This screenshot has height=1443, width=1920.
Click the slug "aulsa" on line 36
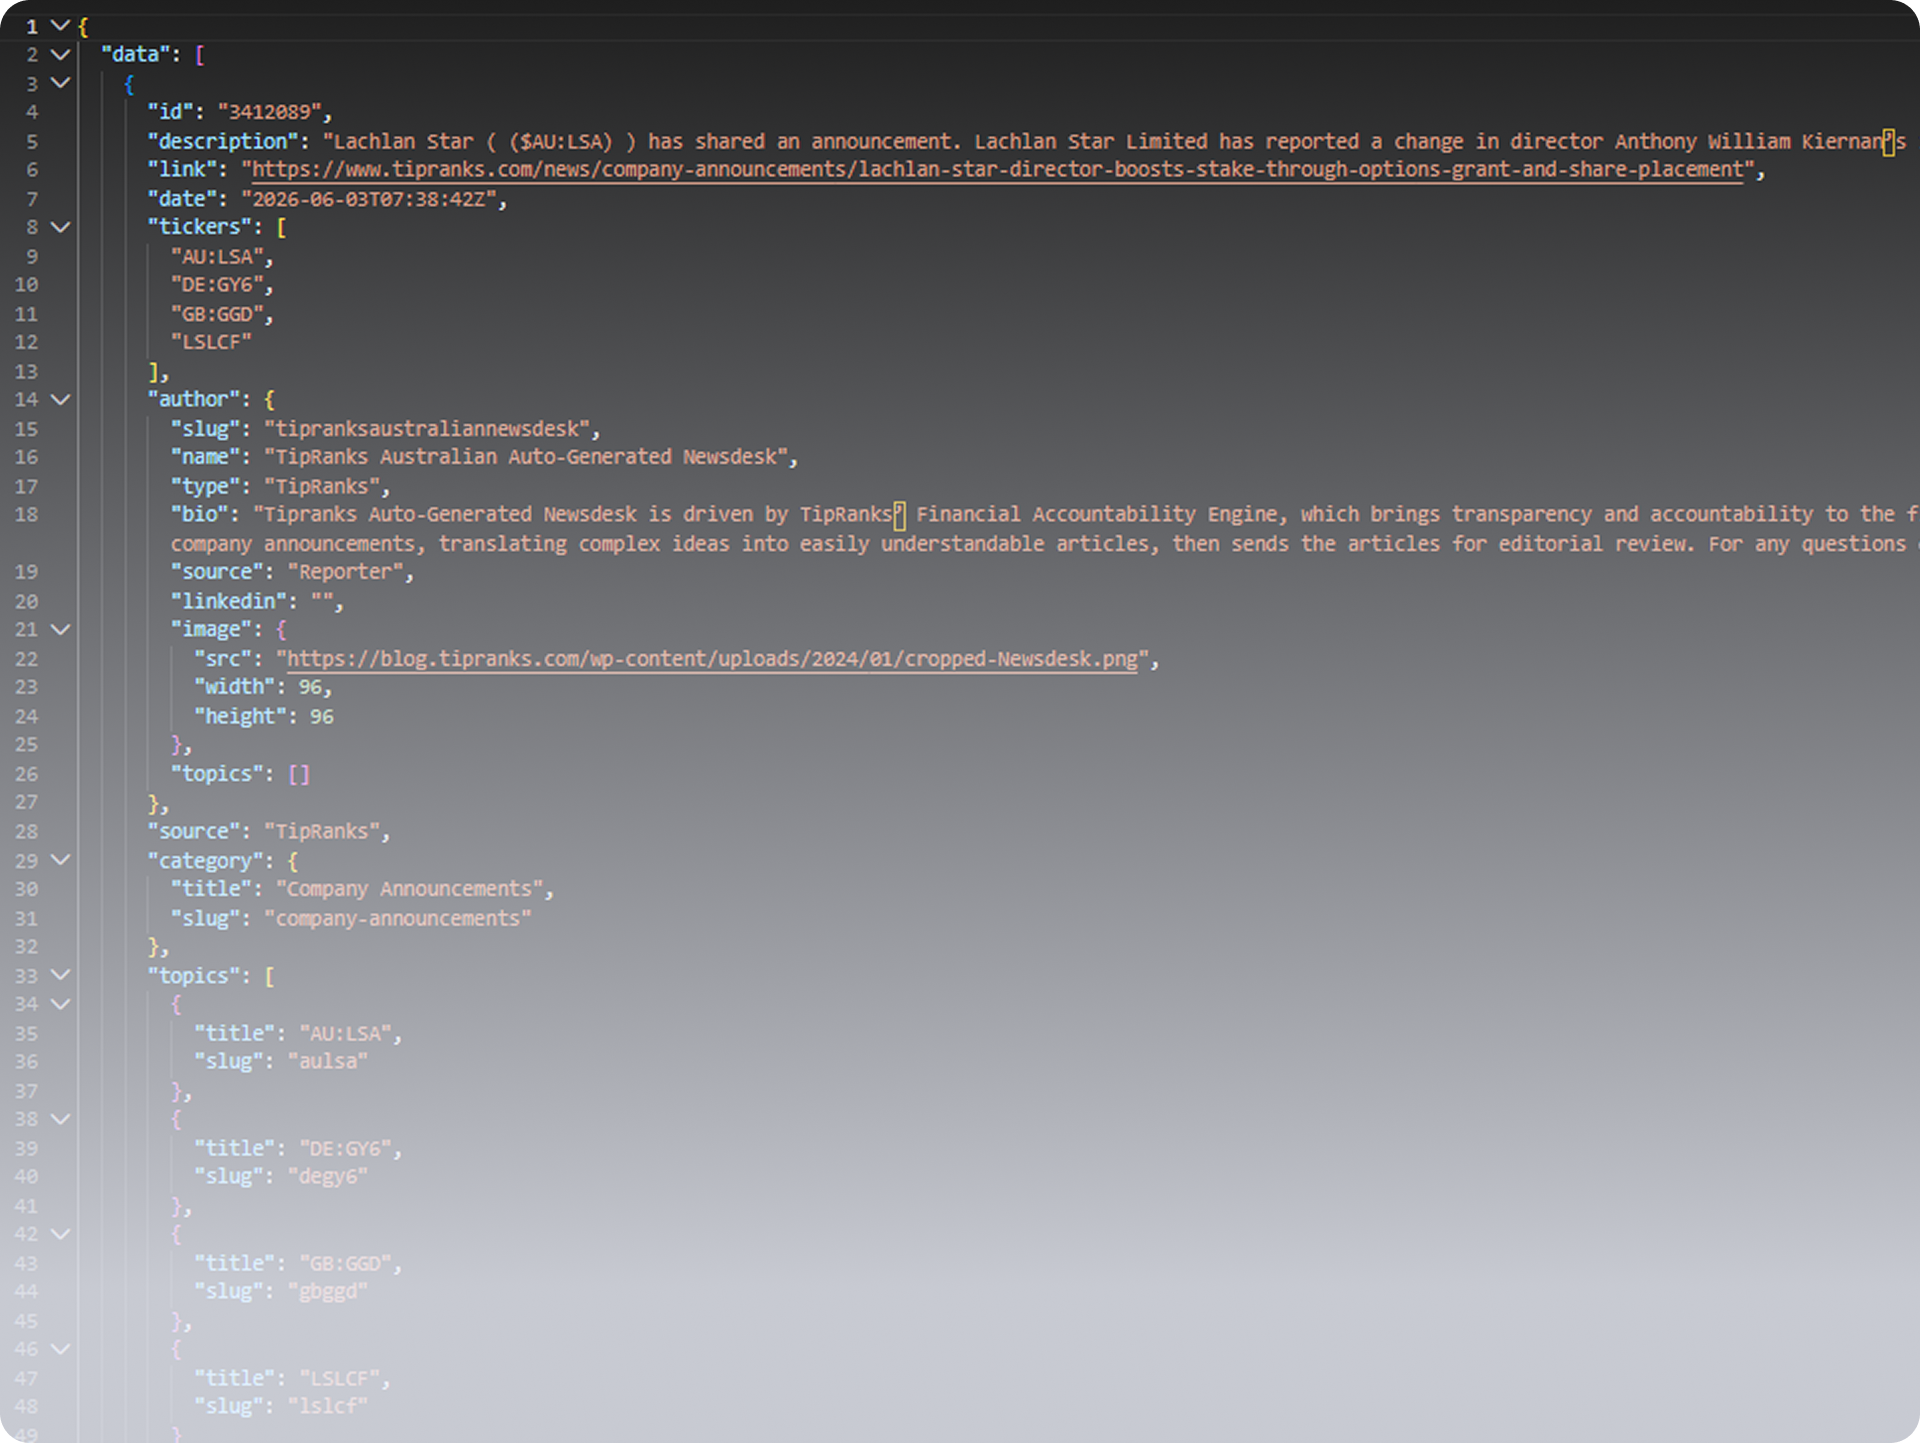tap(328, 1061)
